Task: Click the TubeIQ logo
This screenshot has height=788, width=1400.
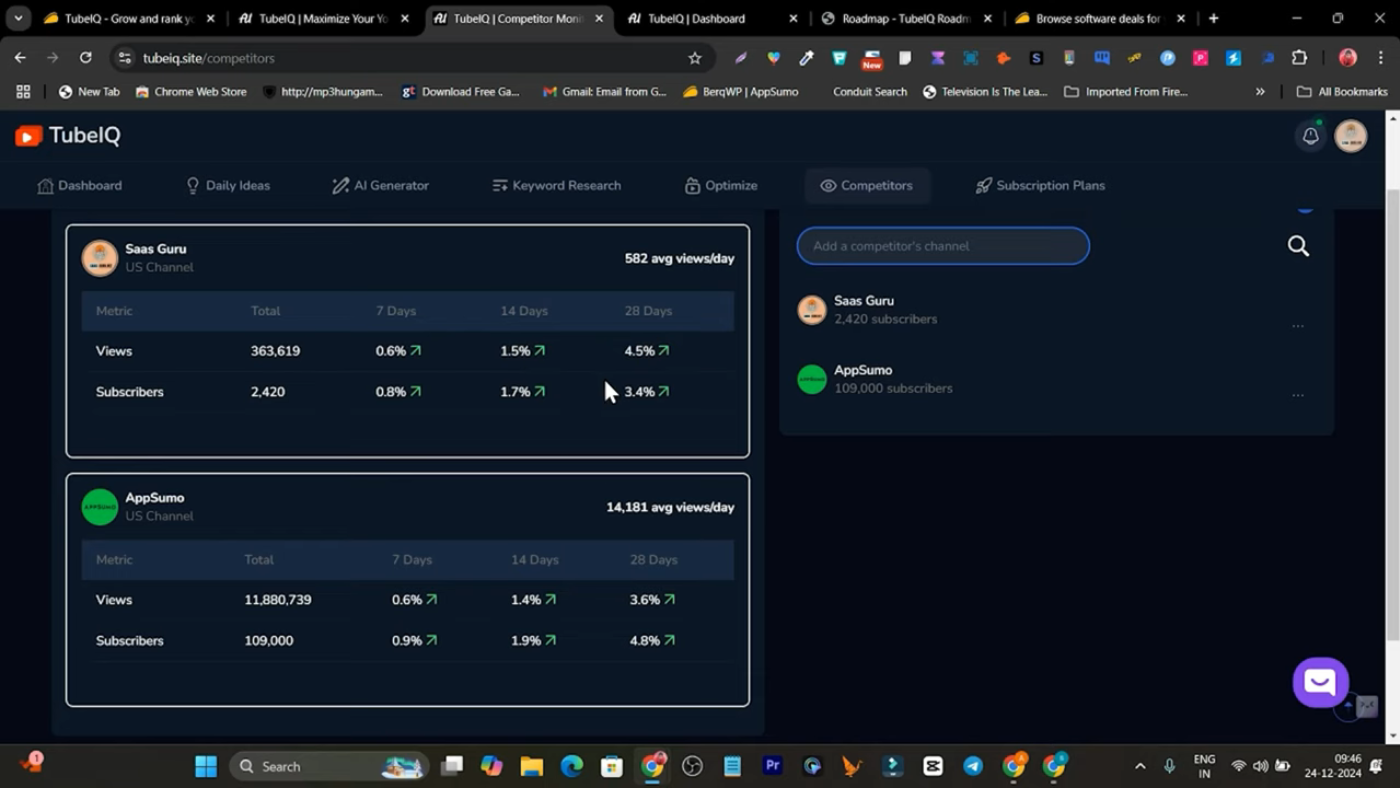Action: click(68, 136)
